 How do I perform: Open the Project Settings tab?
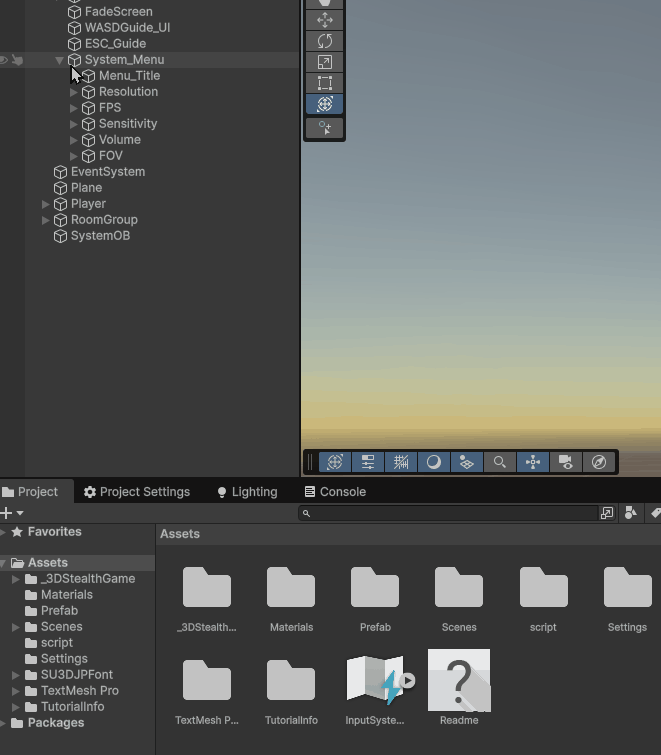pos(137,492)
